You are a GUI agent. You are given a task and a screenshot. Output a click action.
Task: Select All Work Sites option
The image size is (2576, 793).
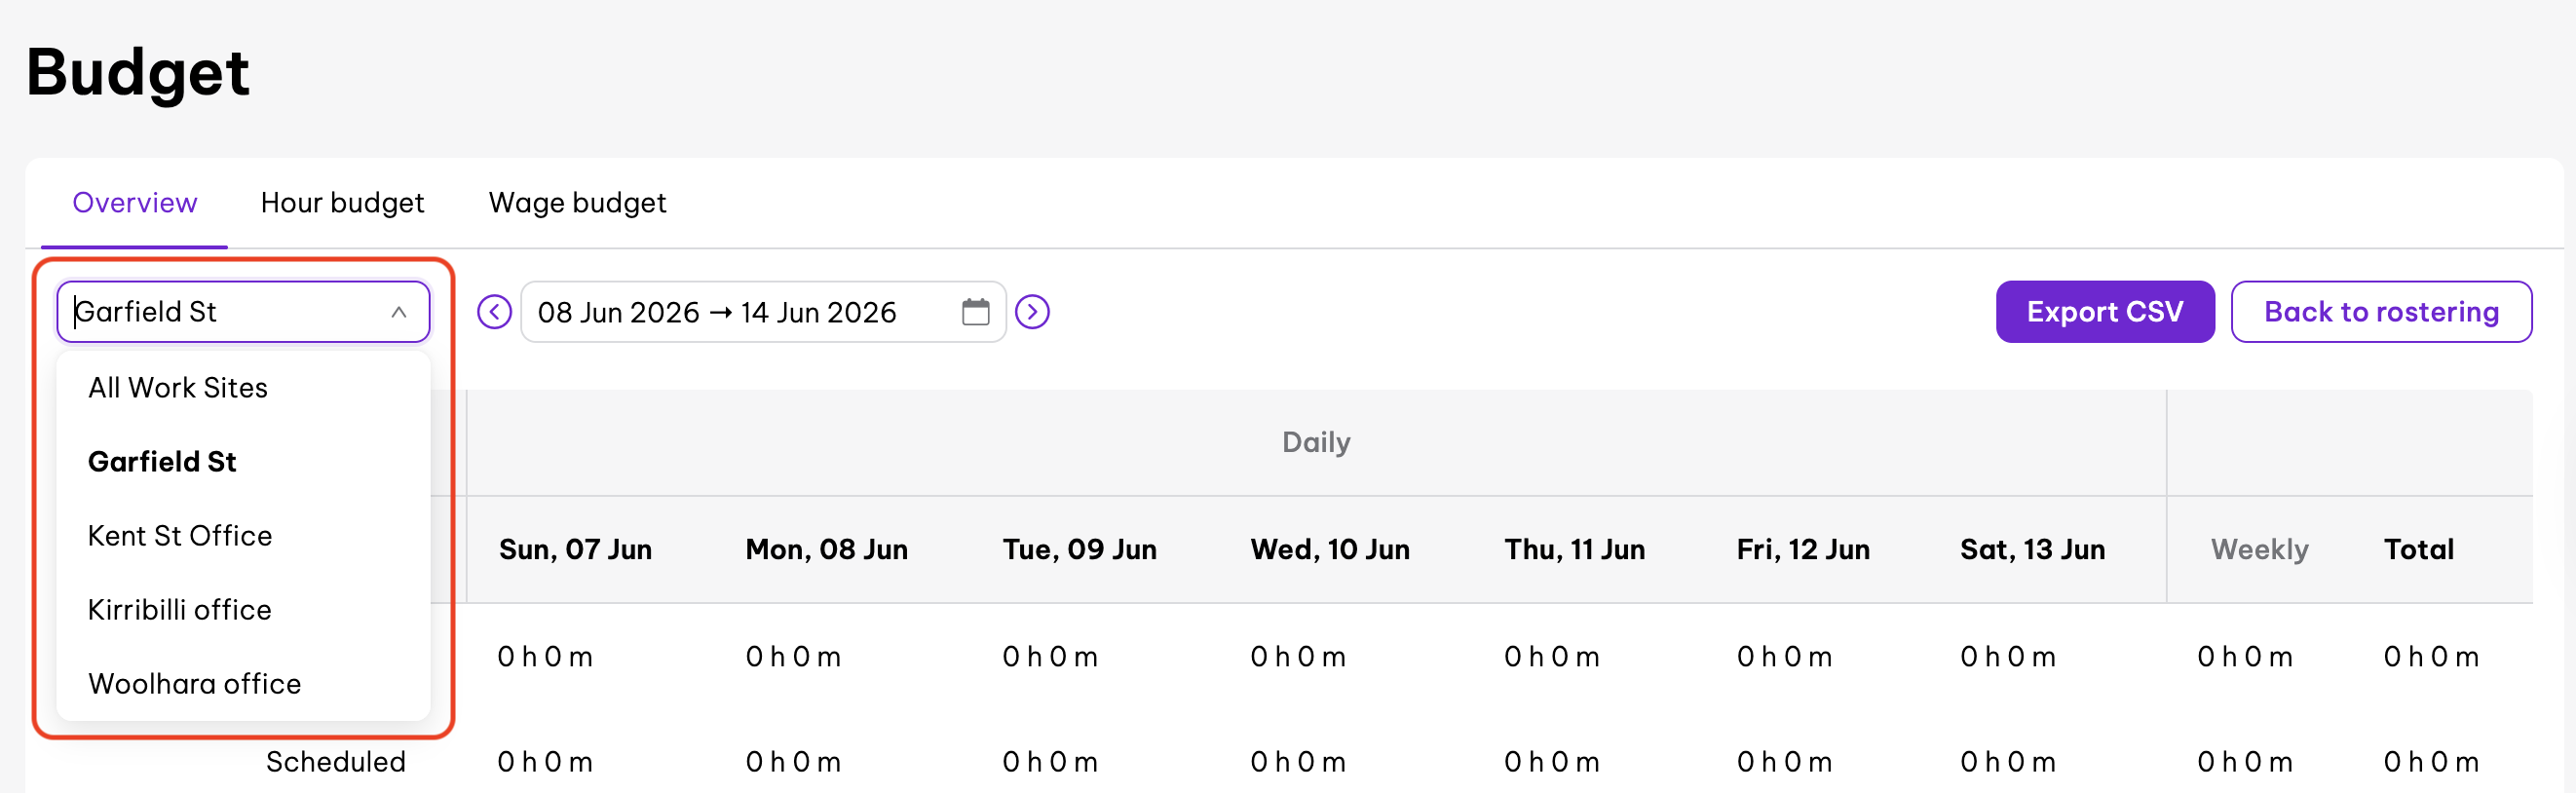point(243,388)
